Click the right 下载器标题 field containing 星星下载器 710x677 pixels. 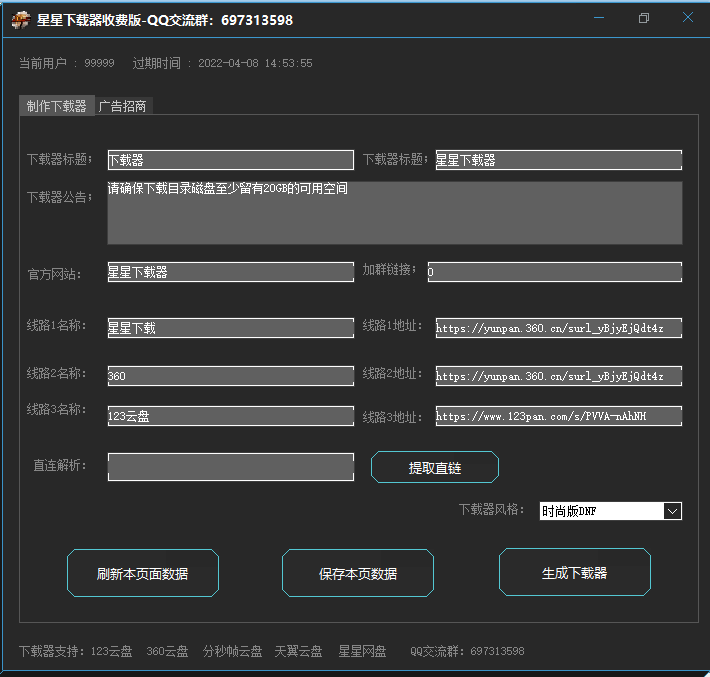pyautogui.click(x=559, y=160)
